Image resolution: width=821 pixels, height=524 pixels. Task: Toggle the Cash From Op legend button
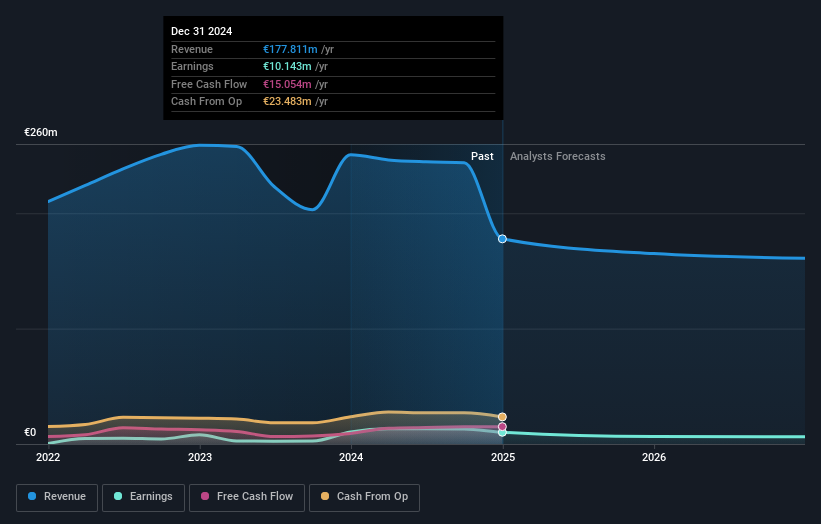point(364,497)
